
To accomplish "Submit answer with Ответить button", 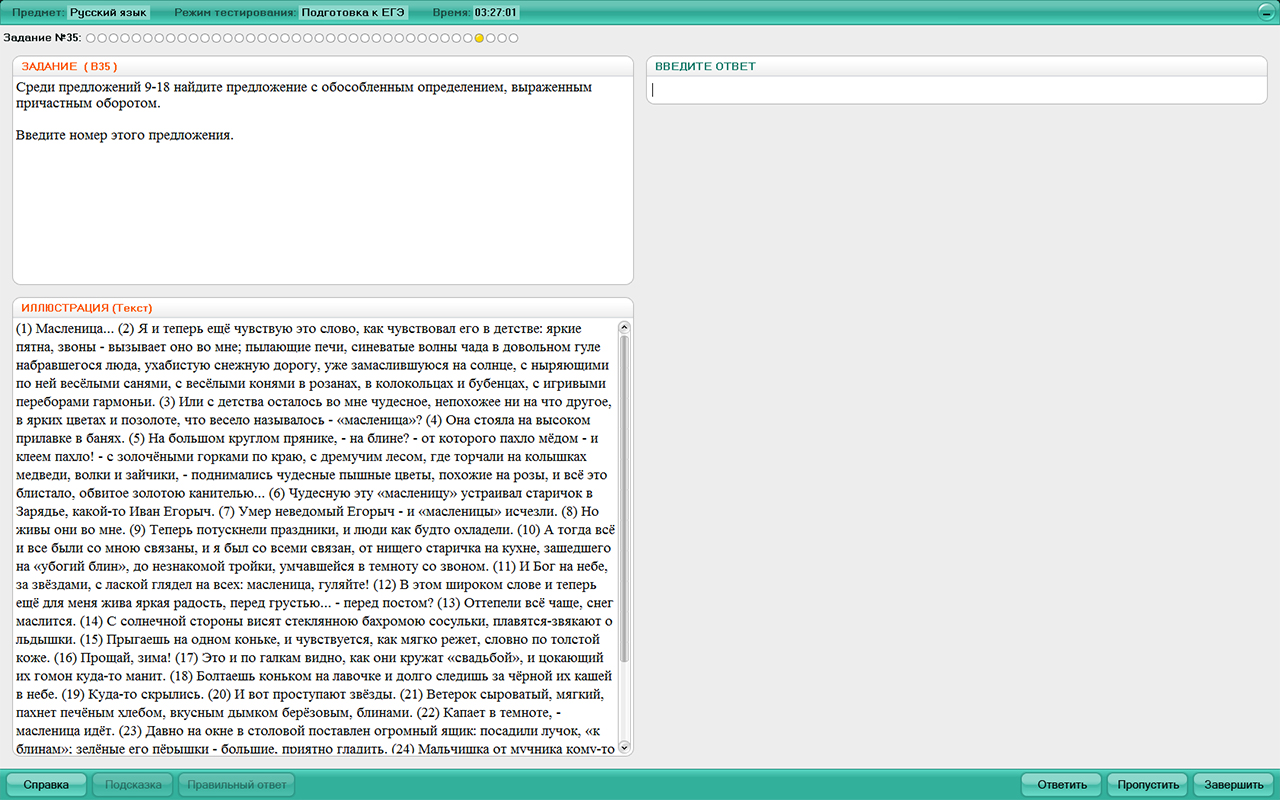I will coord(1061,785).
